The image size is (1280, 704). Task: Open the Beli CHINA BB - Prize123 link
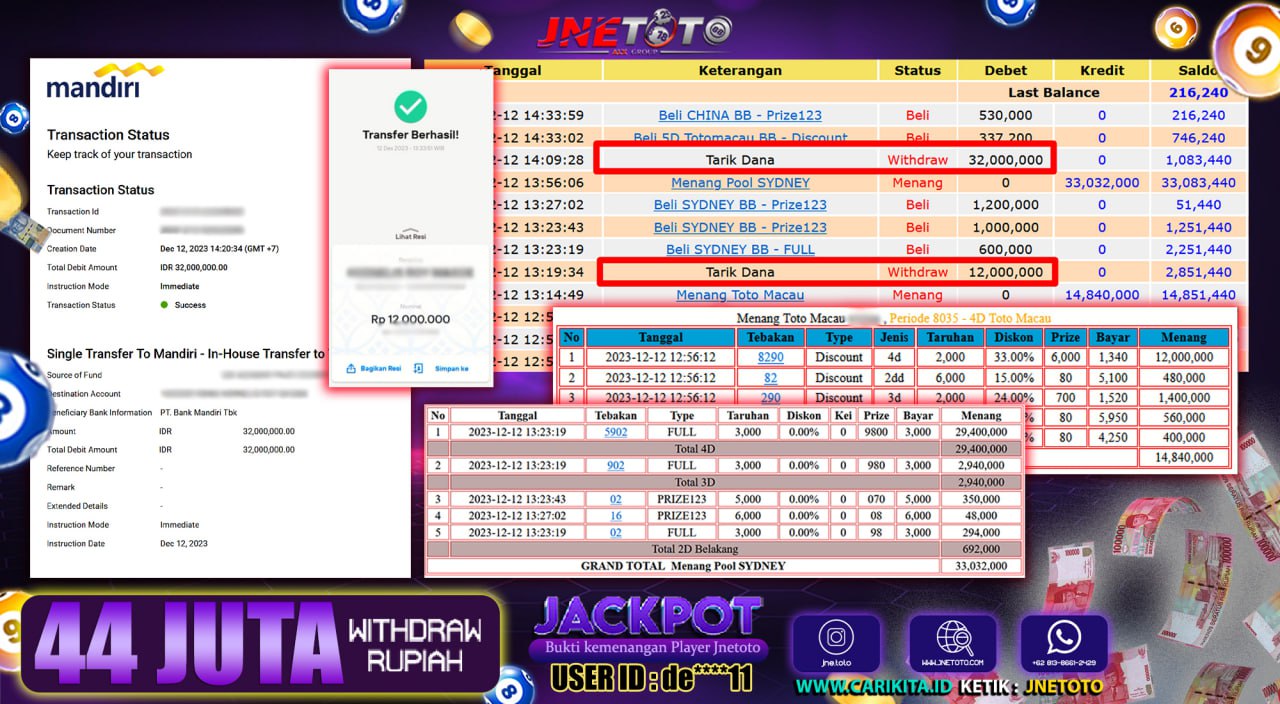740,115
